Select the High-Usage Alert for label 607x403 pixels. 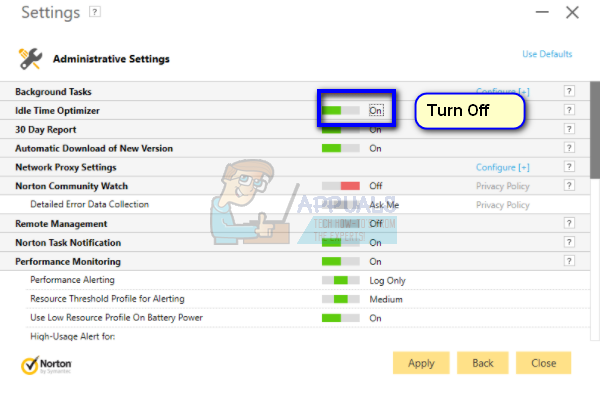pyautogui.click(x=73, y=336)
